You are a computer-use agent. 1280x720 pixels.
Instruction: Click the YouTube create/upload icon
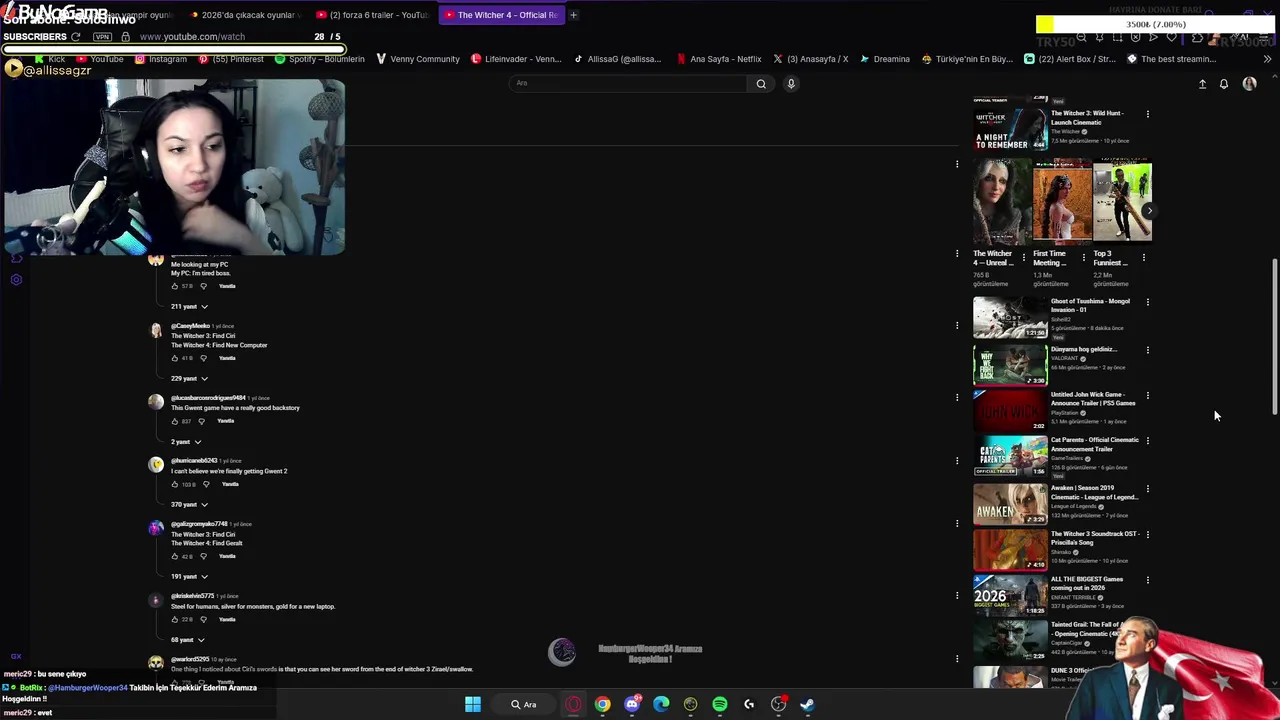coord(1202,84)
